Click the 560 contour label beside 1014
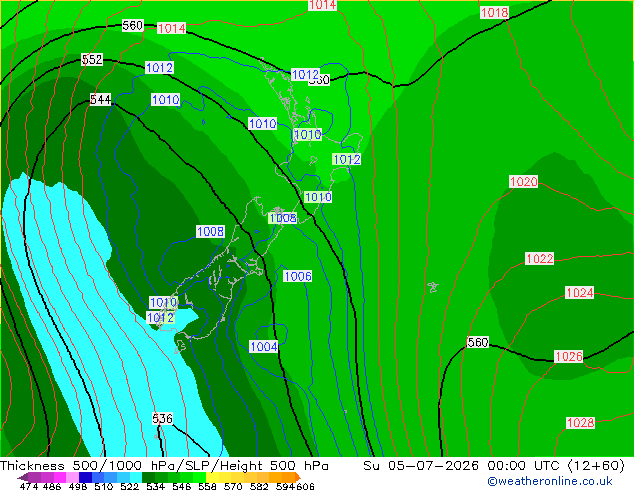This screenshot has height=490, width=634. tap(133, 25)
